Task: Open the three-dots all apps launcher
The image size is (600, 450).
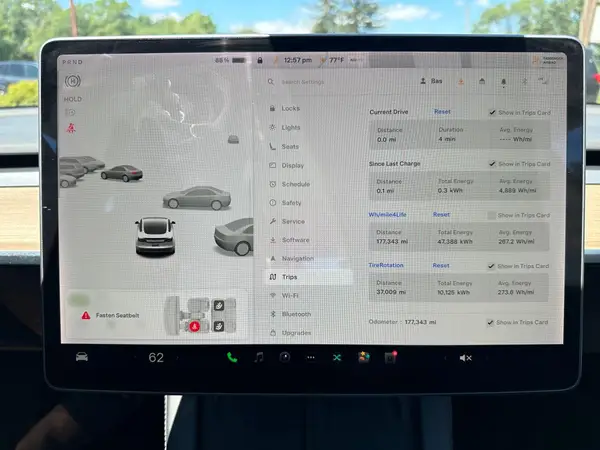Action: (311, 357)
